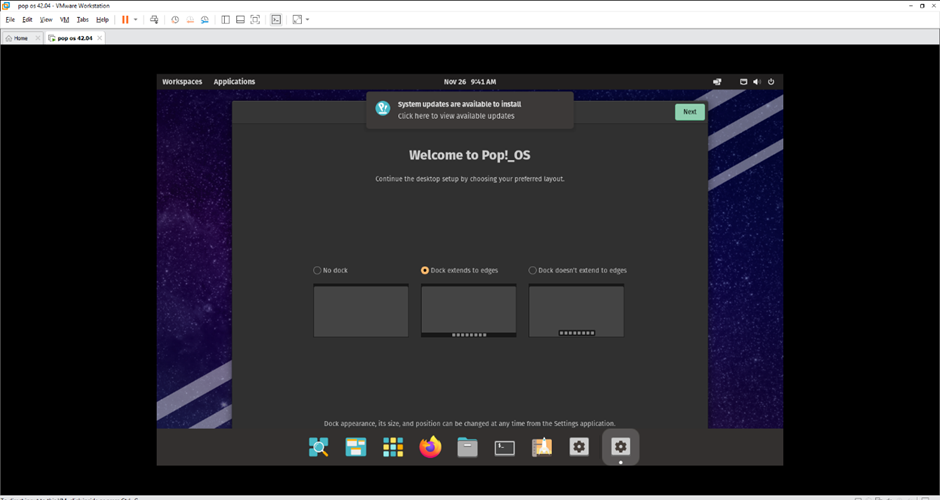Switch to the Home tab
940x500 pixels.
tap(17, 38)
